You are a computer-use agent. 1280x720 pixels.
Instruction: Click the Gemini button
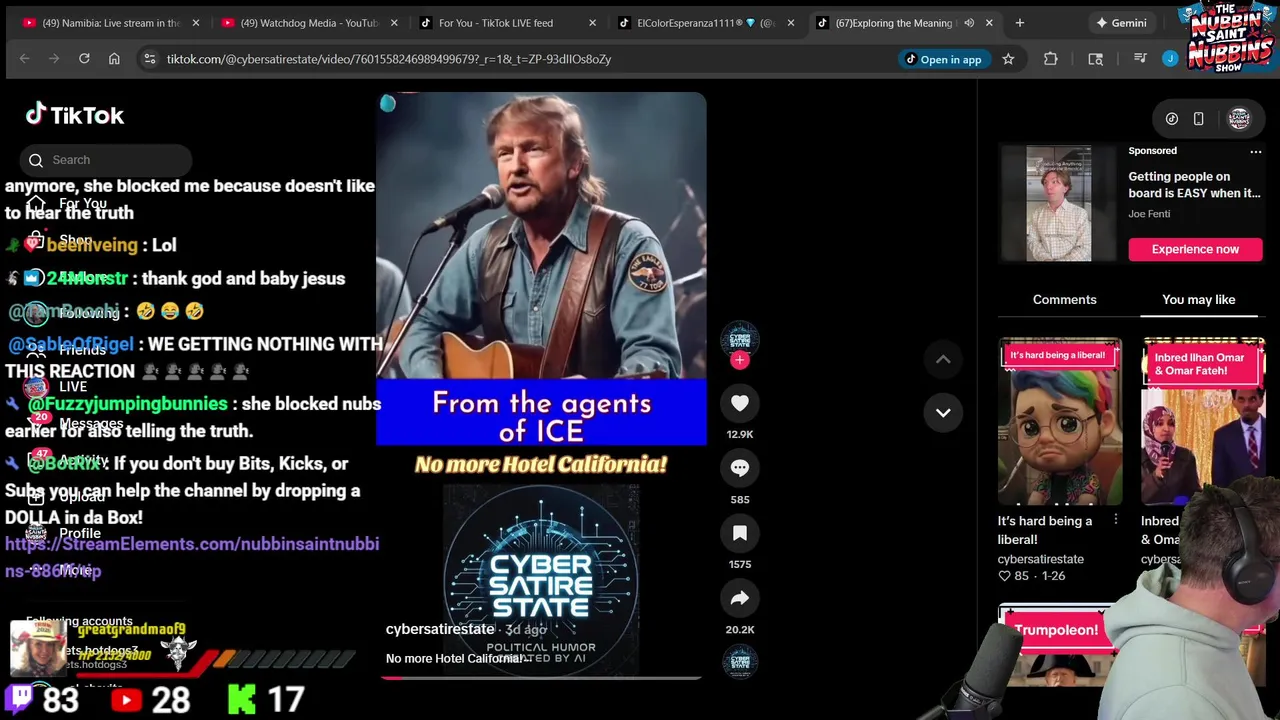pyautogui.click(x=1120, y=22)
